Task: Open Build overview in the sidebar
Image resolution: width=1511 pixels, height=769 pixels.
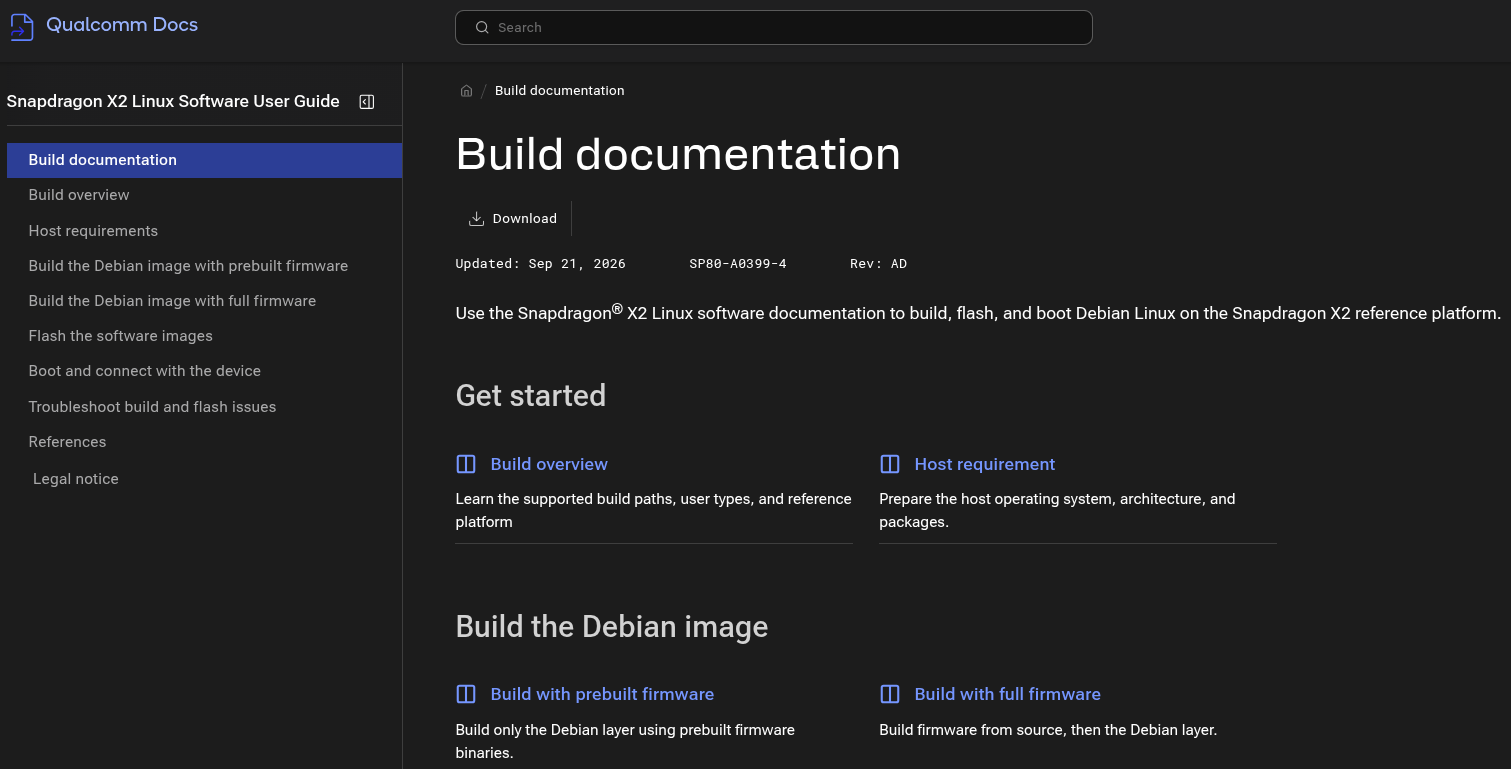Action: 79,195
